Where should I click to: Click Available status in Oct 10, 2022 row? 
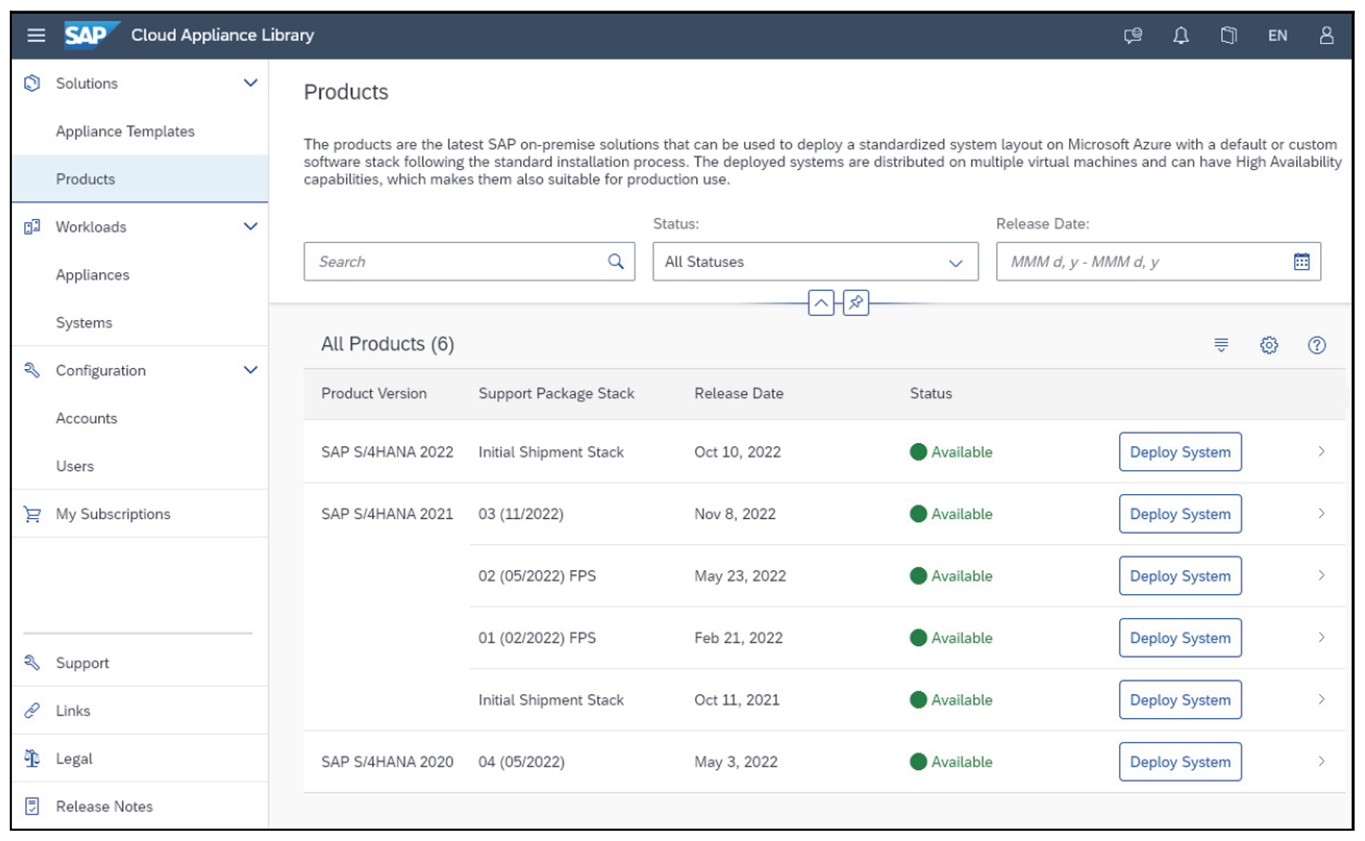coord(951,452)
